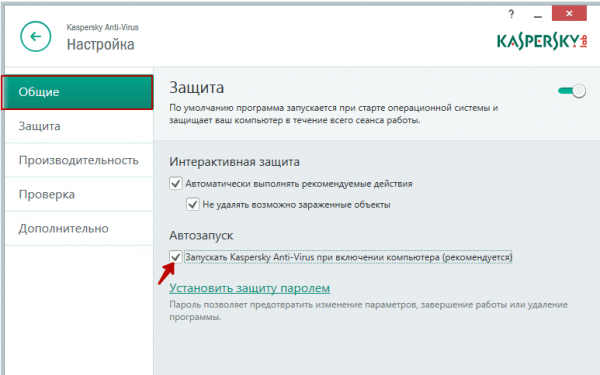
Task: Uncheck Автоматически выполнять рекомендуемые действия
Action: pyautogui.click(x=175, y=184)
